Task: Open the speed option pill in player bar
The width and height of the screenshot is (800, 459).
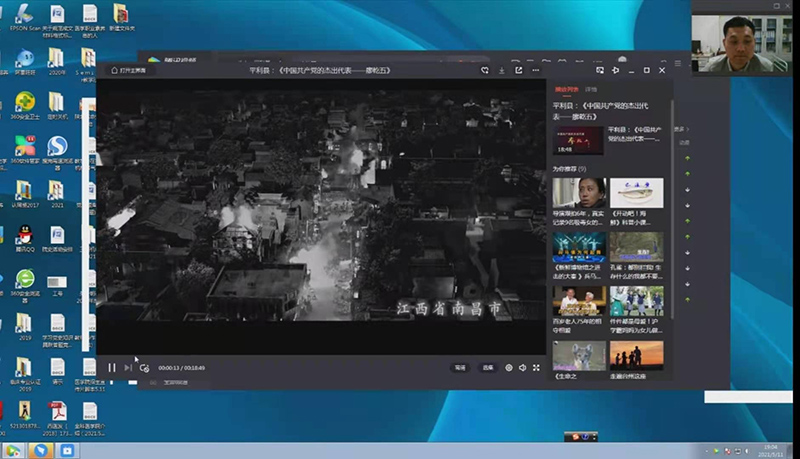Action: pyautogui.click(x=460, y=368)
